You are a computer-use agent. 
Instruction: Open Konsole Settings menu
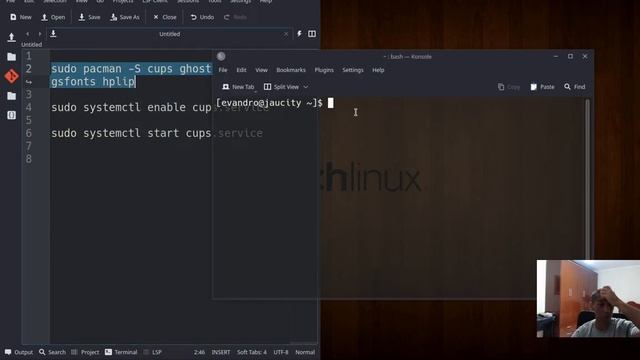coord(353,70)
